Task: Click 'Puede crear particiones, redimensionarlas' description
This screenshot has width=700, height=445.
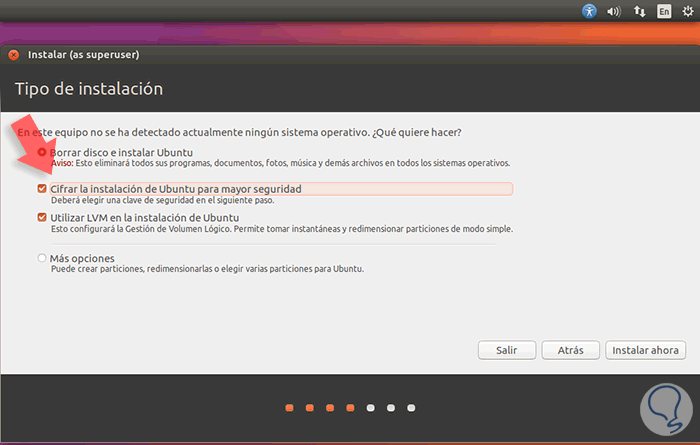Action: (x=207, y=269)
